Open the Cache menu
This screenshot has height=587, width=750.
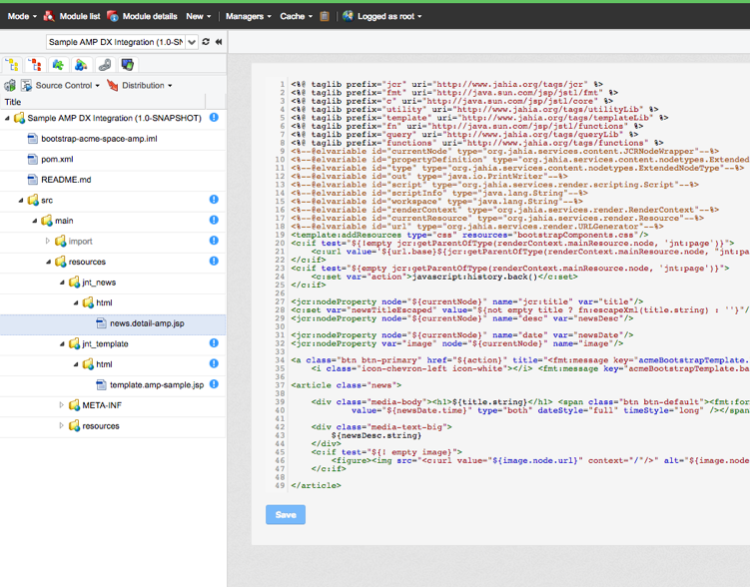point(296,16)
